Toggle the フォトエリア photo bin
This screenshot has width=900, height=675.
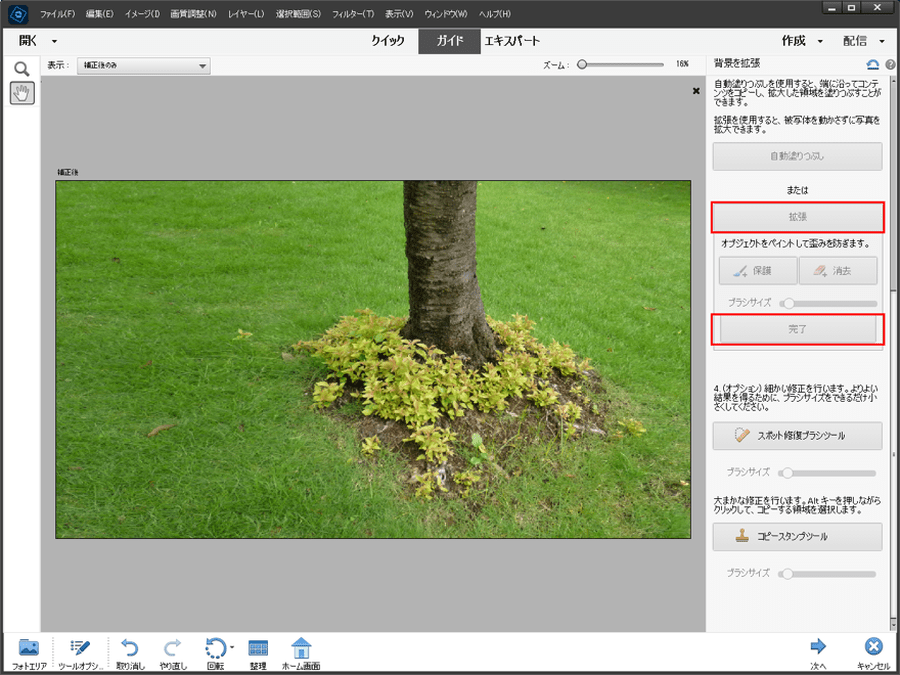29,648
